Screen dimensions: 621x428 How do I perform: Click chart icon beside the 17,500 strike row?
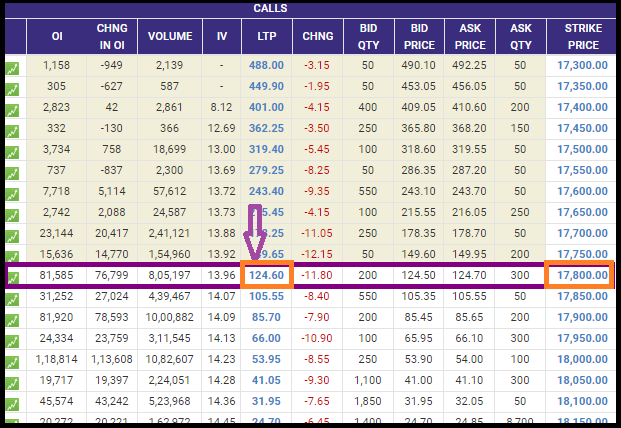point(13,149)
